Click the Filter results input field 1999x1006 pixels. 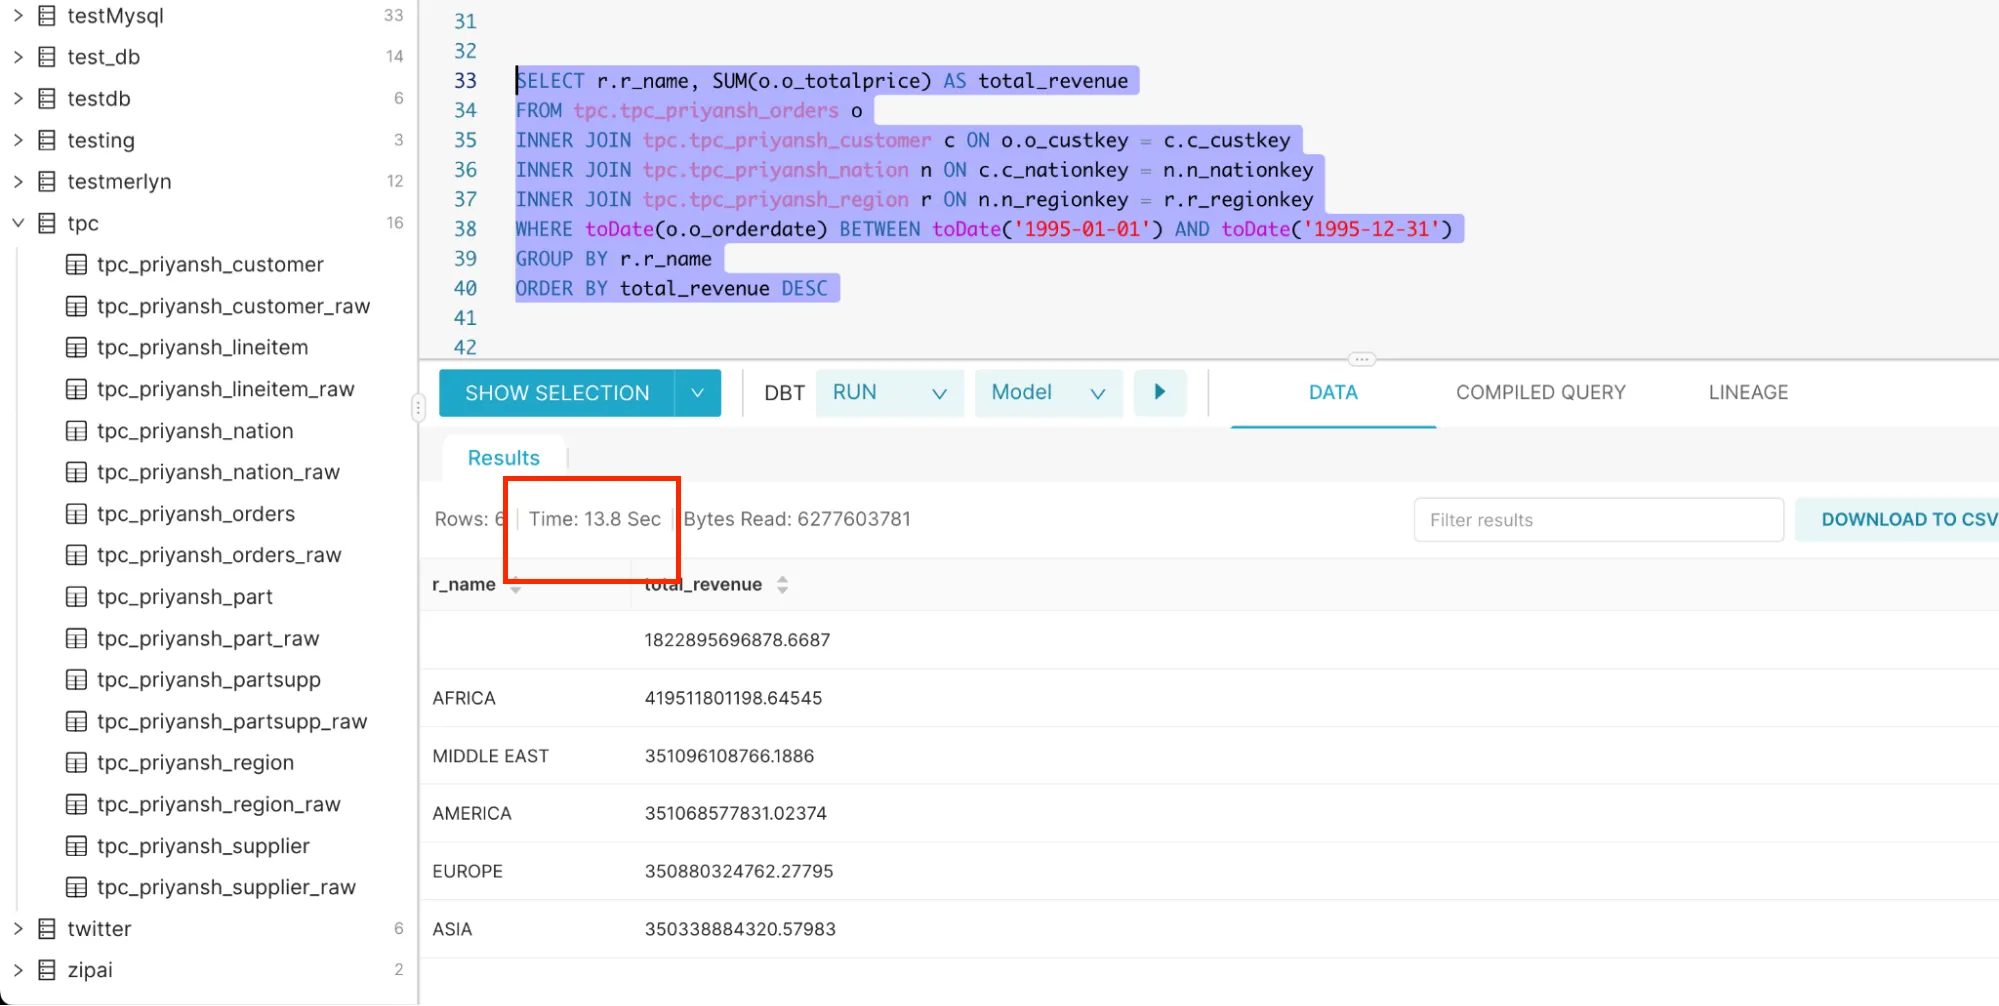tap(1598, 520)
